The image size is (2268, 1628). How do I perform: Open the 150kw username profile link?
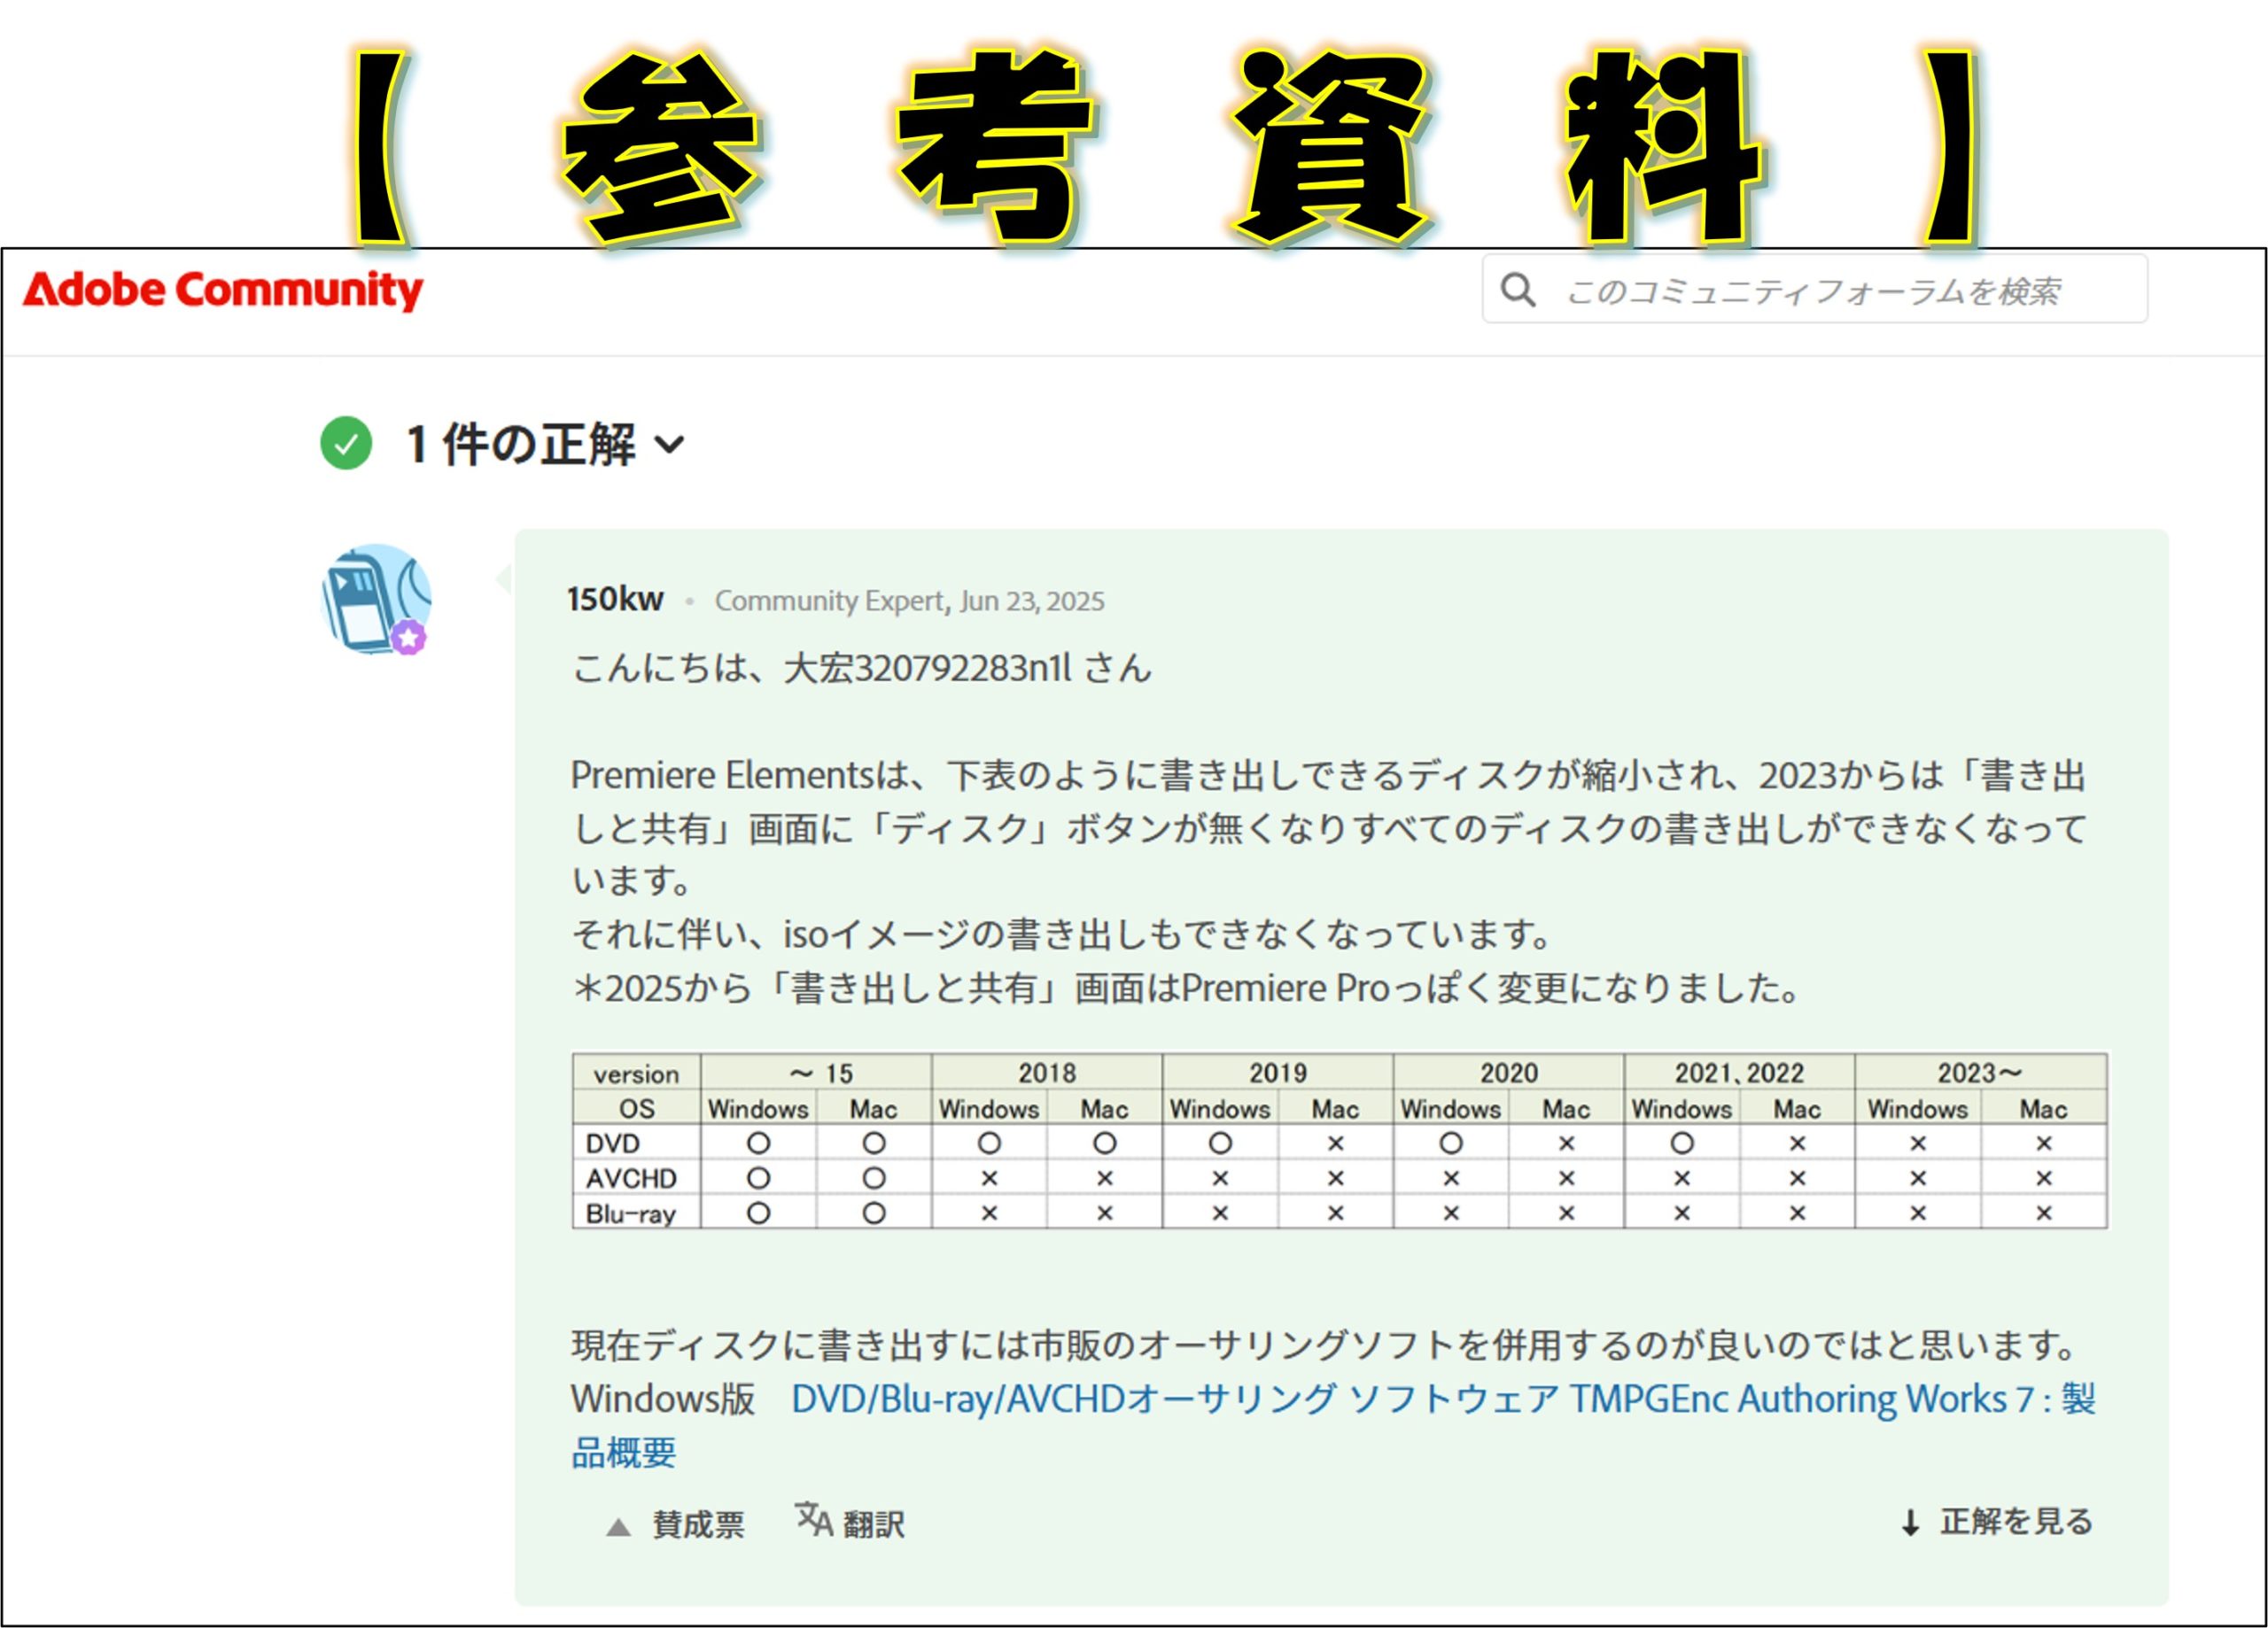point(615,599)
